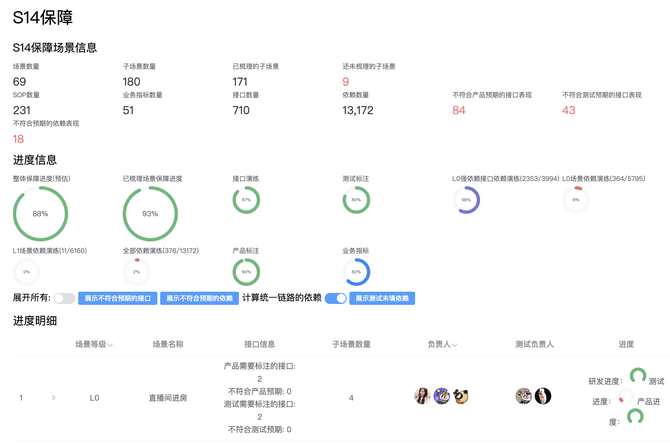
Task: Click the purple owner avatar in 负责人 column
Action: (442, 396)
